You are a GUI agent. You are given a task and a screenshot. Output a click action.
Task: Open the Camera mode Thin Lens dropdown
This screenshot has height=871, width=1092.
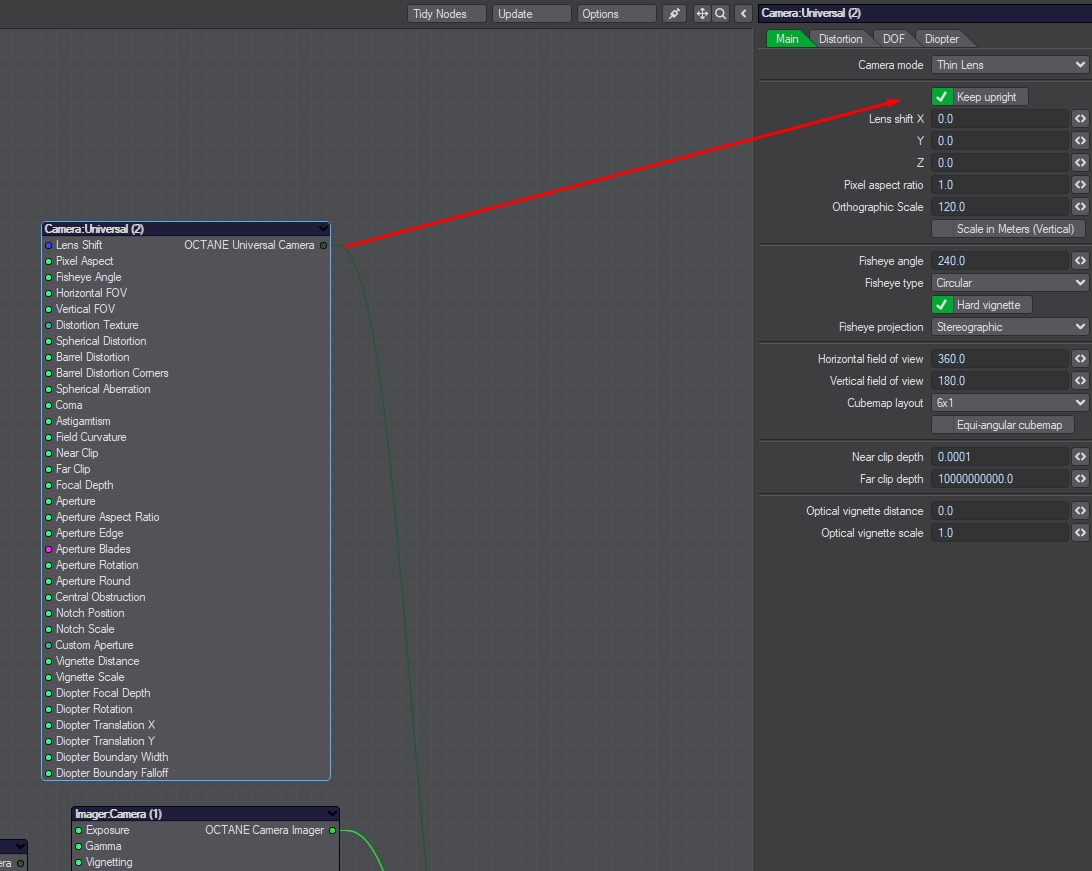(1010, 65)
